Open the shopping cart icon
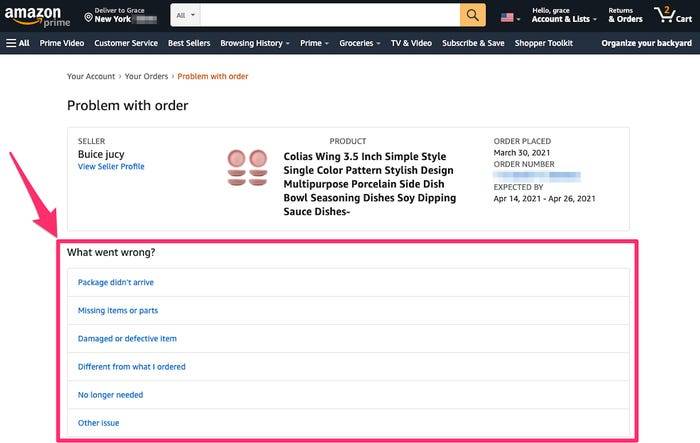Image resolution: width=700 pixels, height=443 pixels. 673,15
